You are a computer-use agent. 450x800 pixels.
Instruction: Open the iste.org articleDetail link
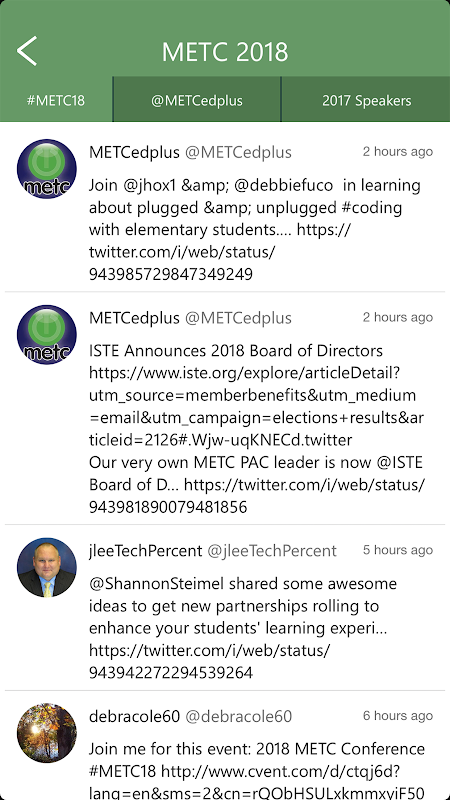(255, 406)
